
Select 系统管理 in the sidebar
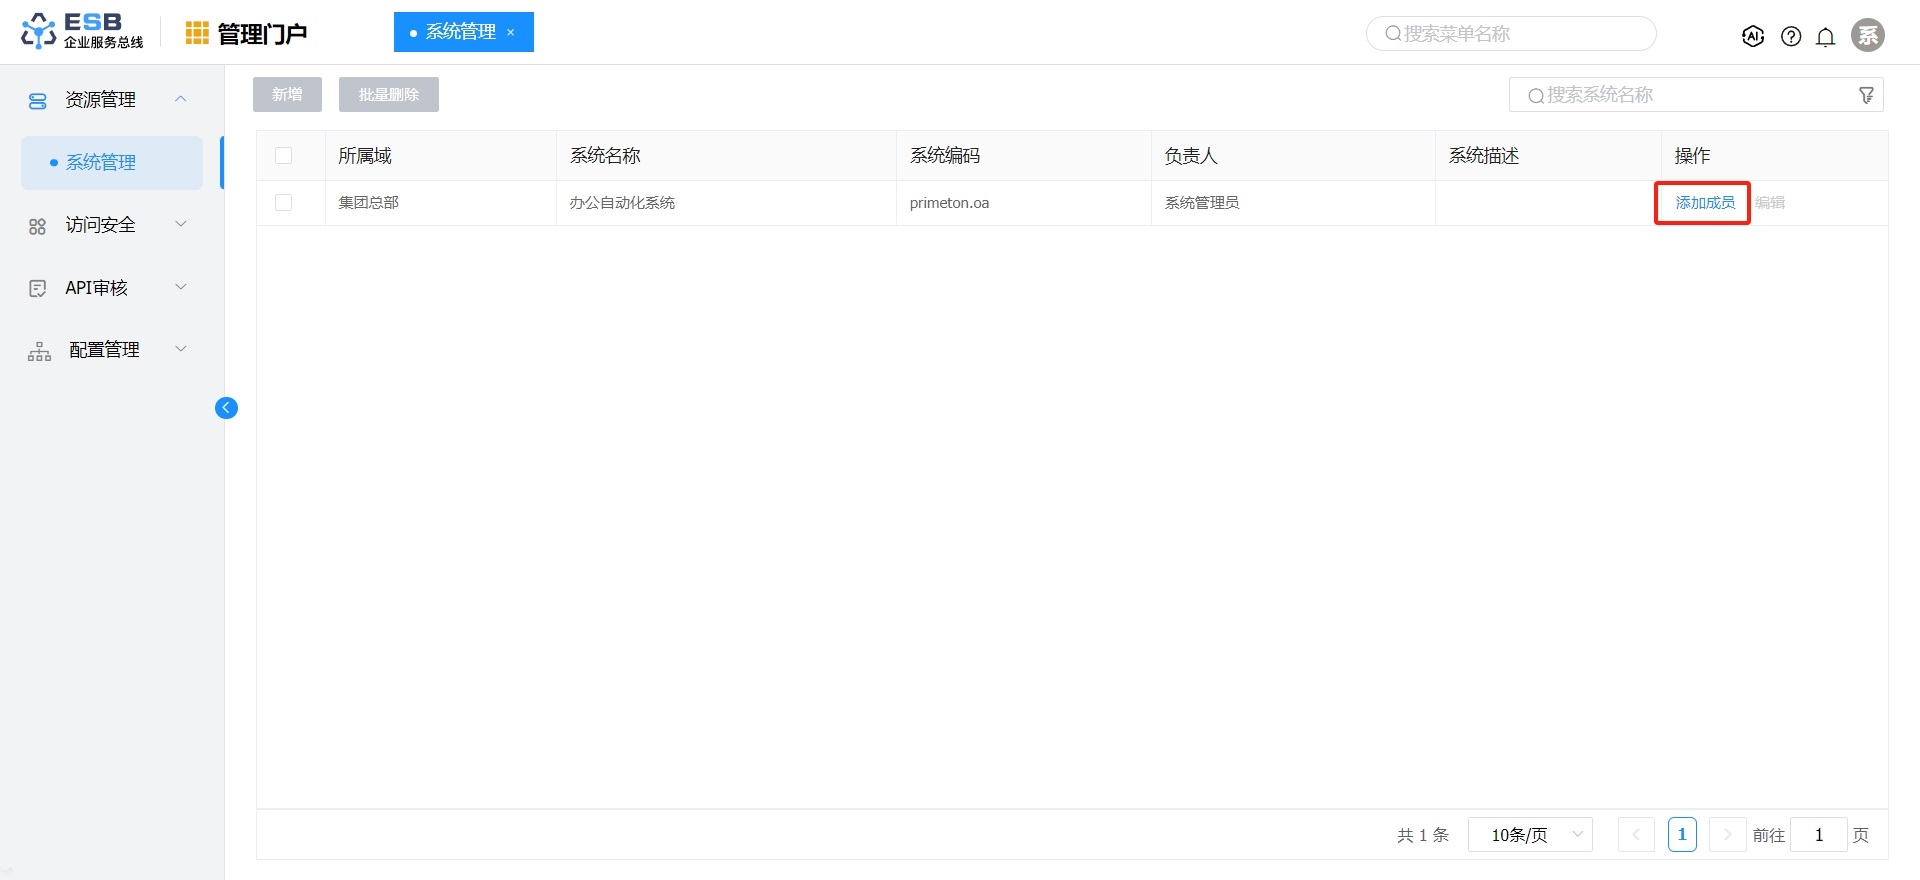pos(101,163)
